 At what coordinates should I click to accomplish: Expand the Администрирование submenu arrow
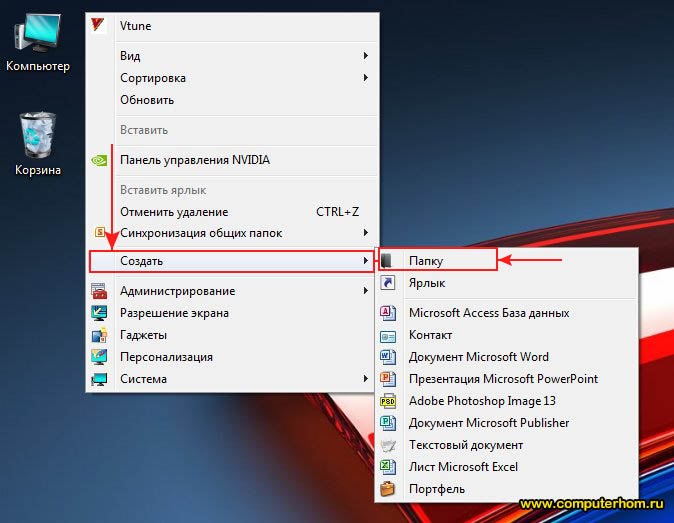[365, 291]
